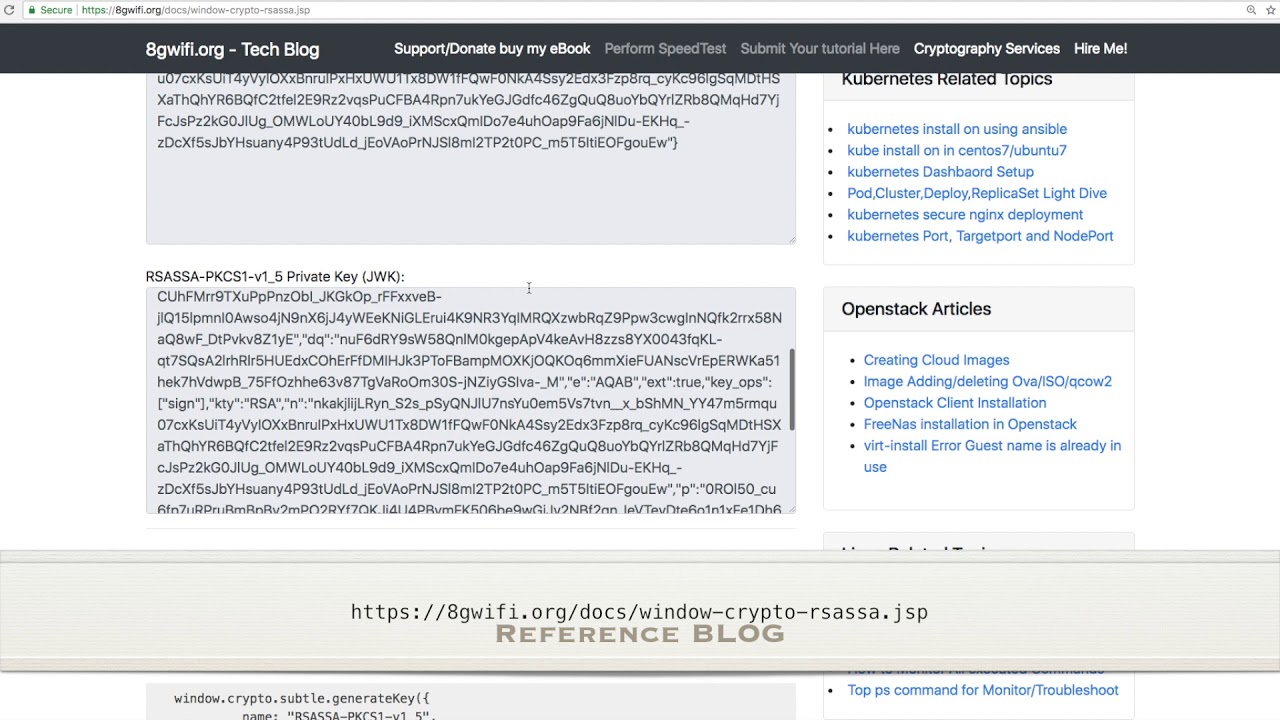Open kubernetes install on using ansible link
Viewport: 1280px width, 720px height.
[x=957, y=129]
